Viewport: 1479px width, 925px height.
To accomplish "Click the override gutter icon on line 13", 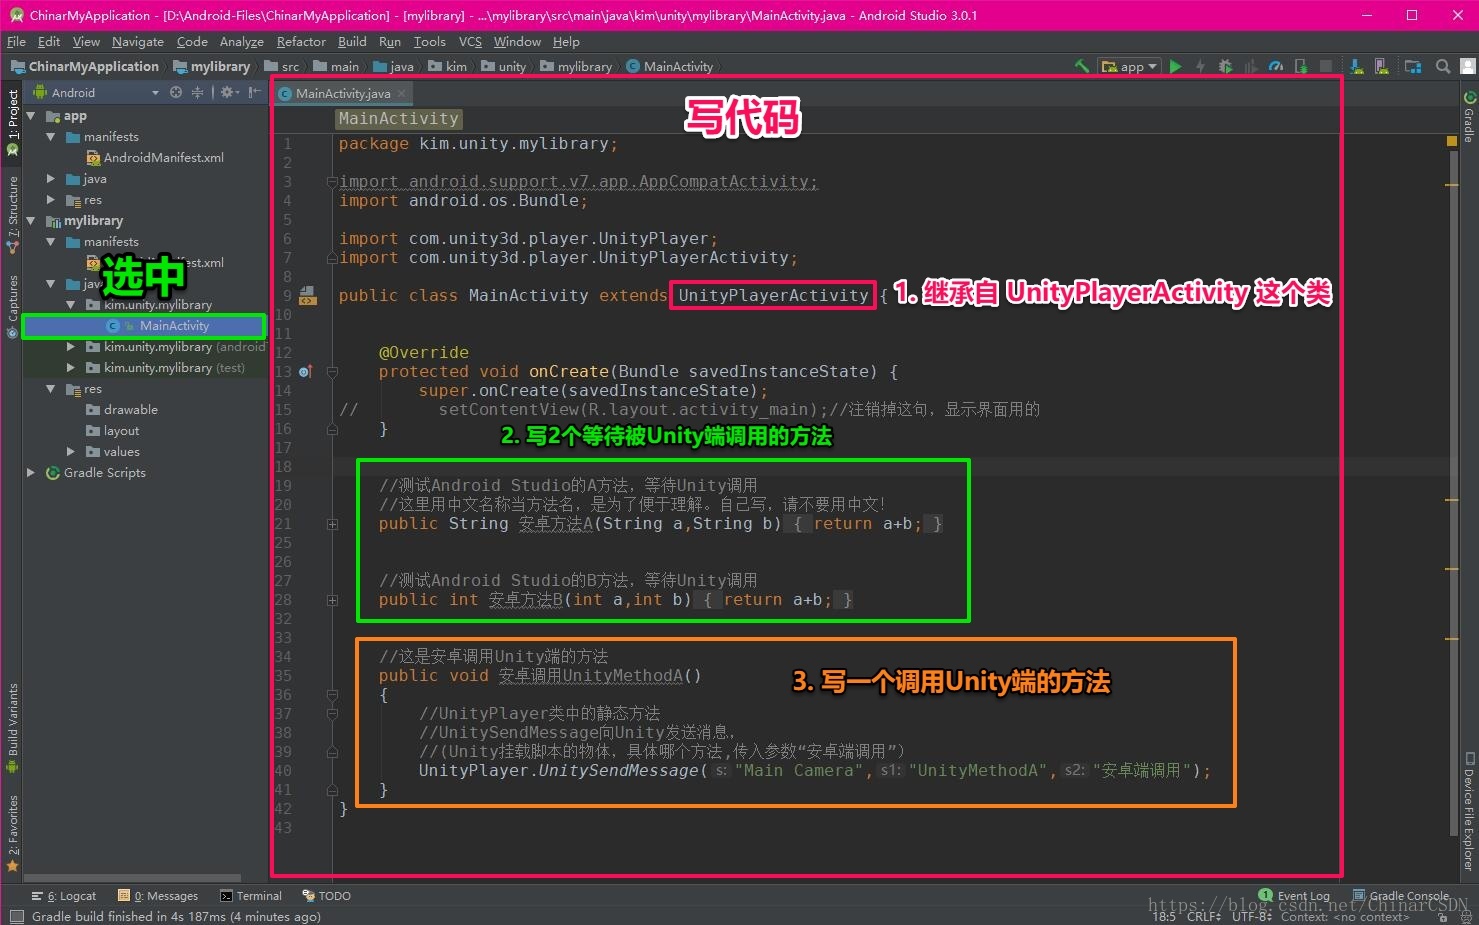I will point(306,372).
